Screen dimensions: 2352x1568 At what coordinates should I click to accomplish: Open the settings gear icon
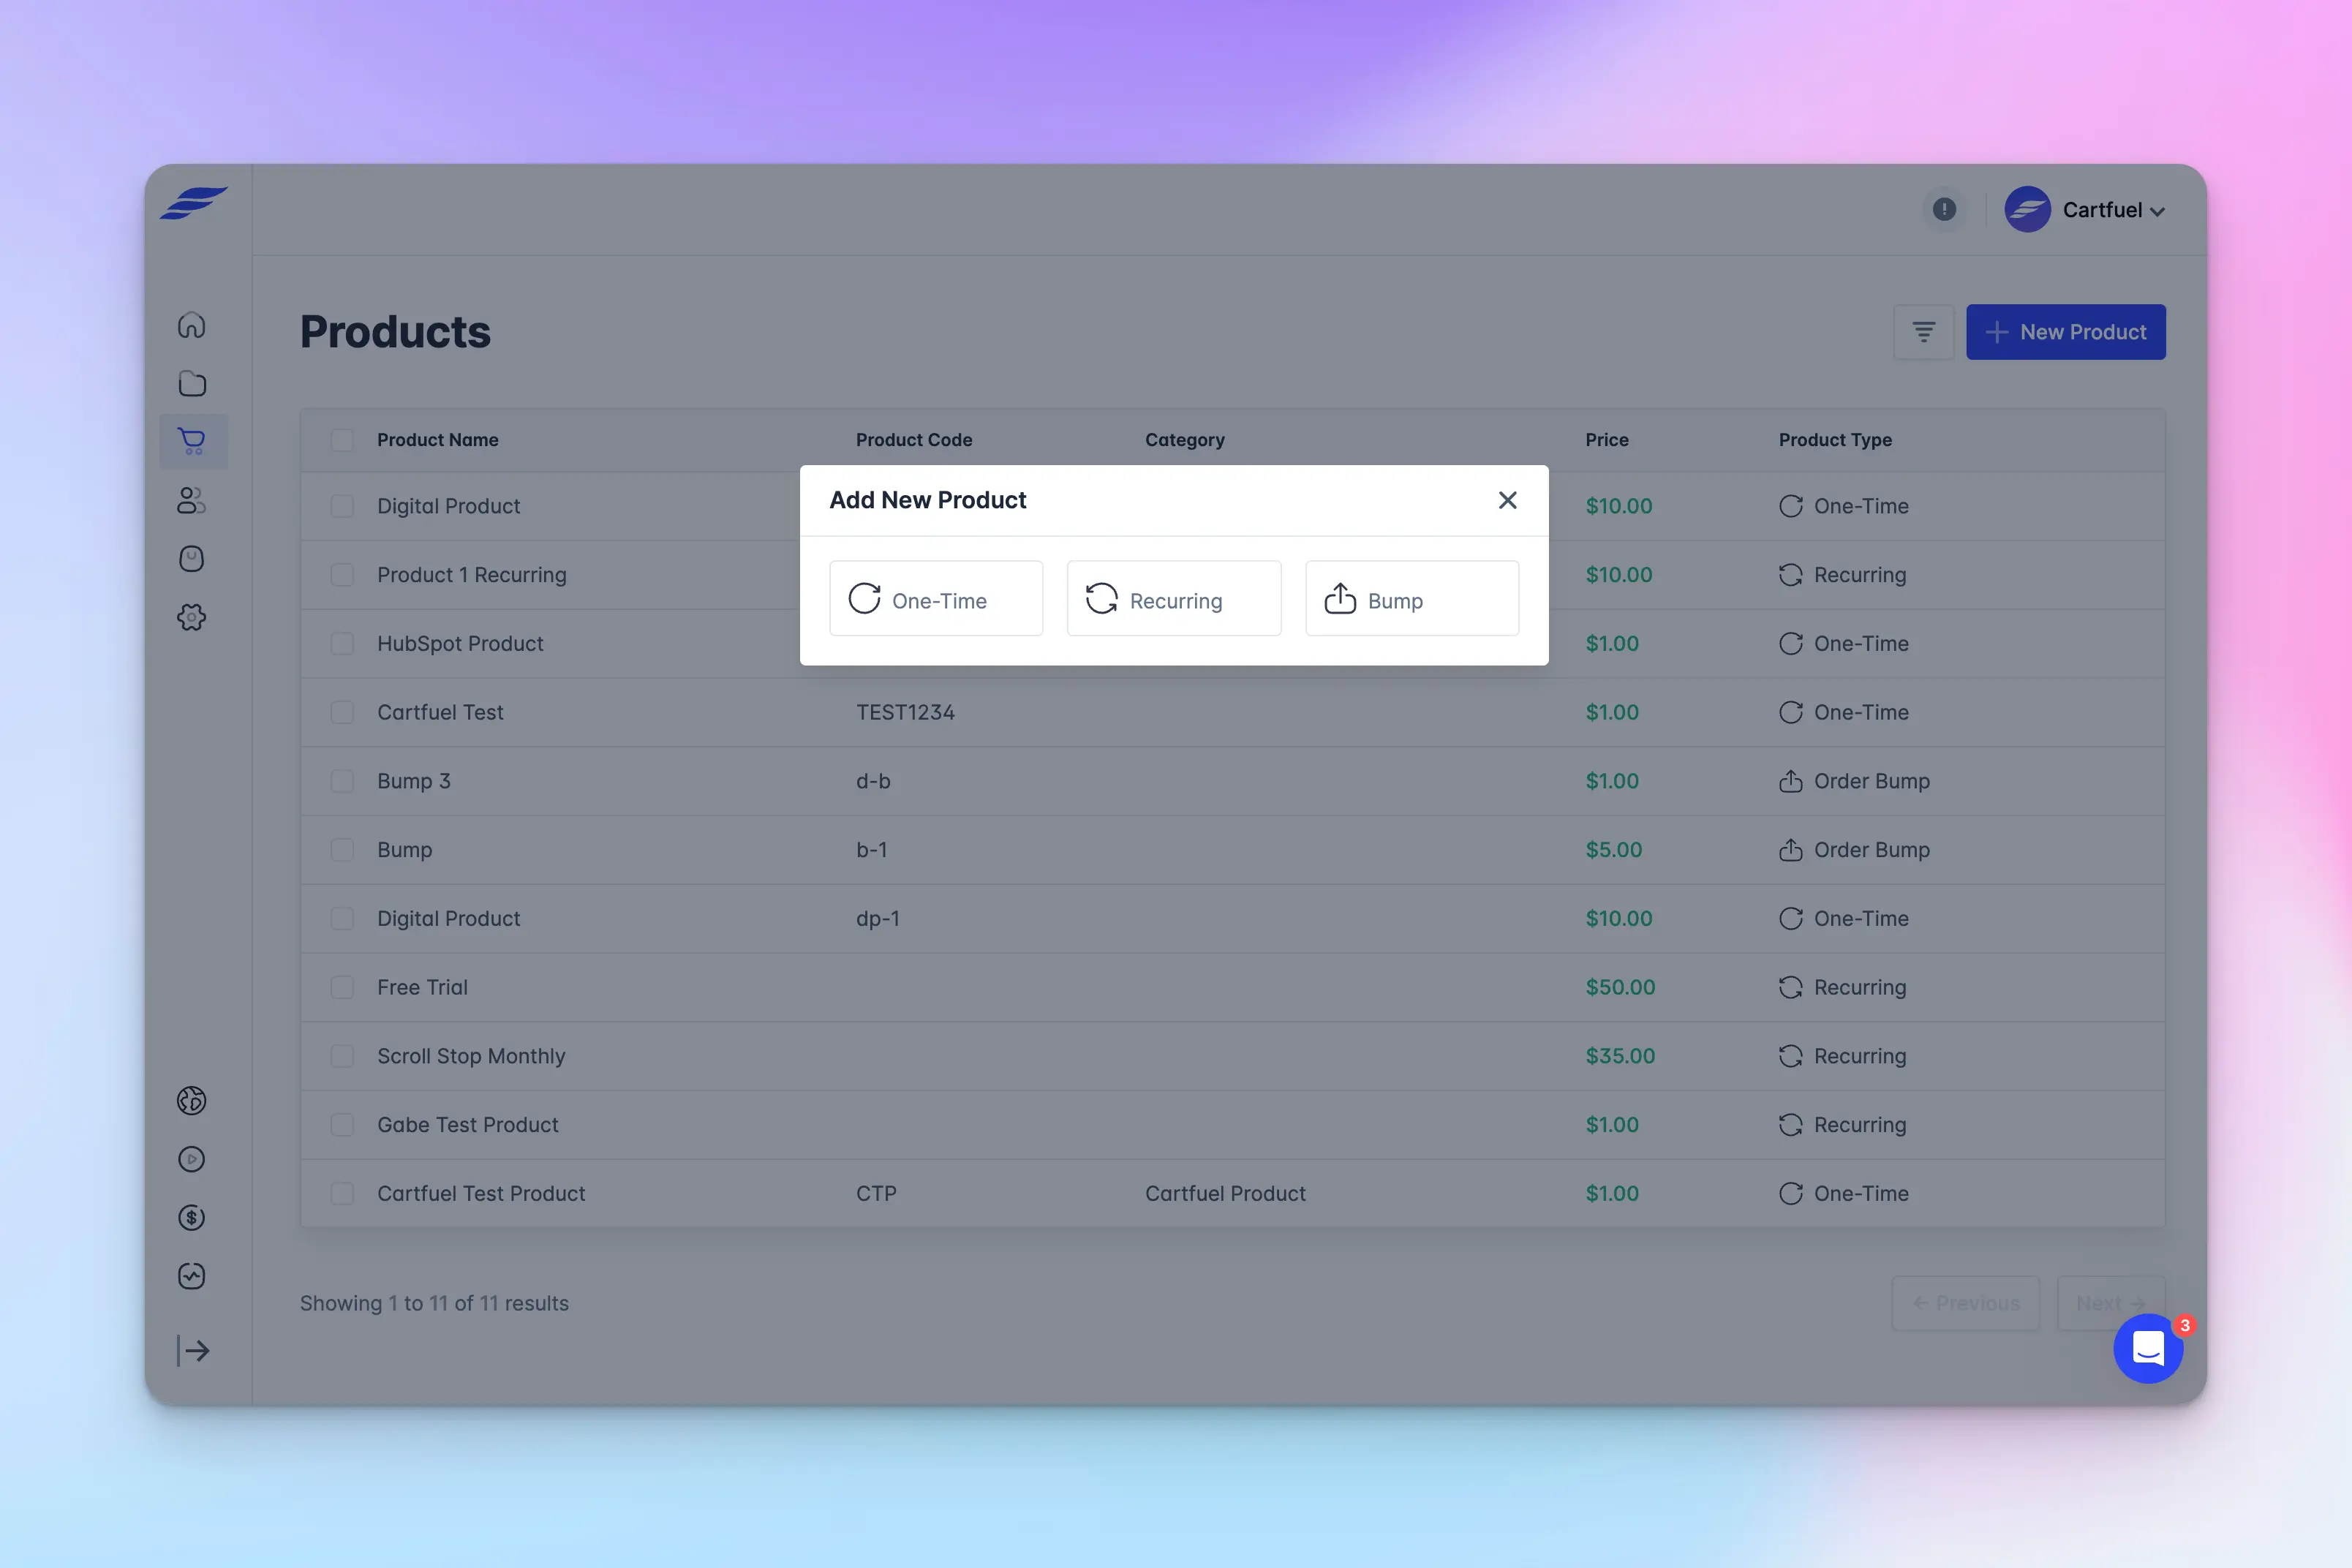[x=192, y=617]
